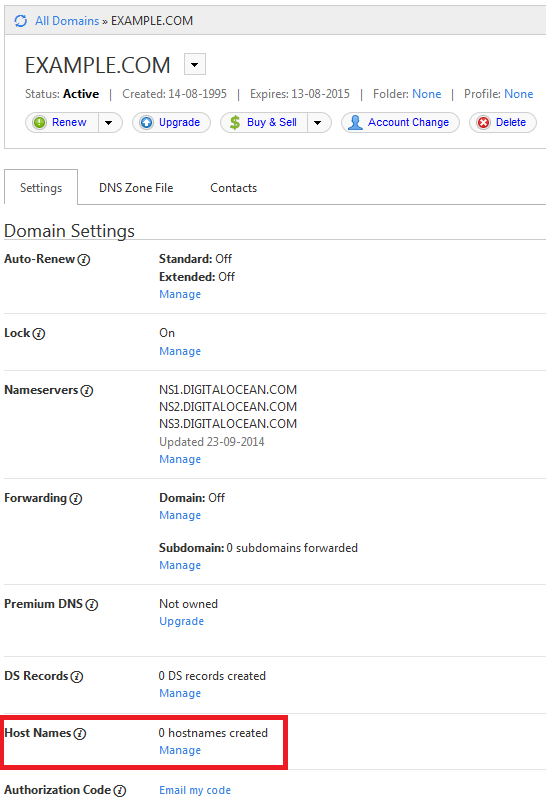Click the Created: 14-08-1995 text
546x811 pixels.
pos(174,94)
